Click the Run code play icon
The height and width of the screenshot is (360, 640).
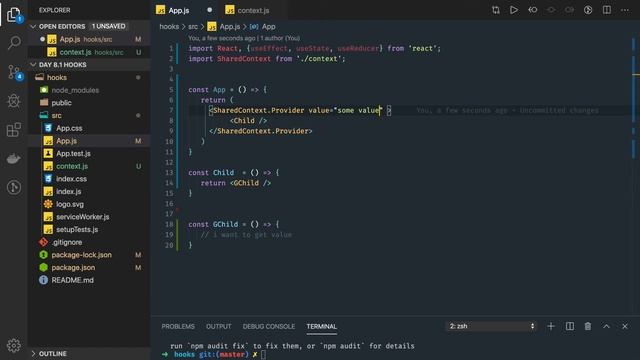click(x=514, y=10)
